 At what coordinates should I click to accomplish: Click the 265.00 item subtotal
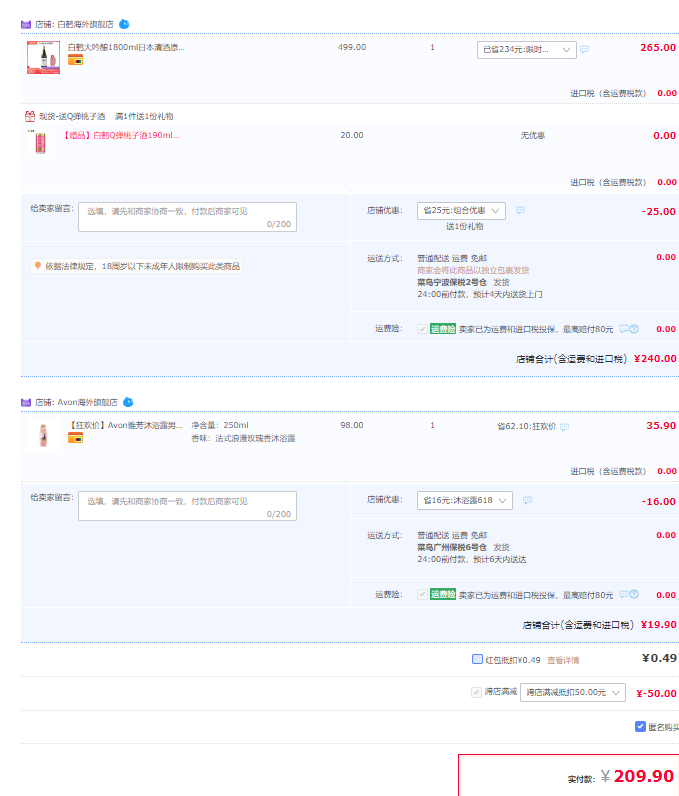coord(658,48)
